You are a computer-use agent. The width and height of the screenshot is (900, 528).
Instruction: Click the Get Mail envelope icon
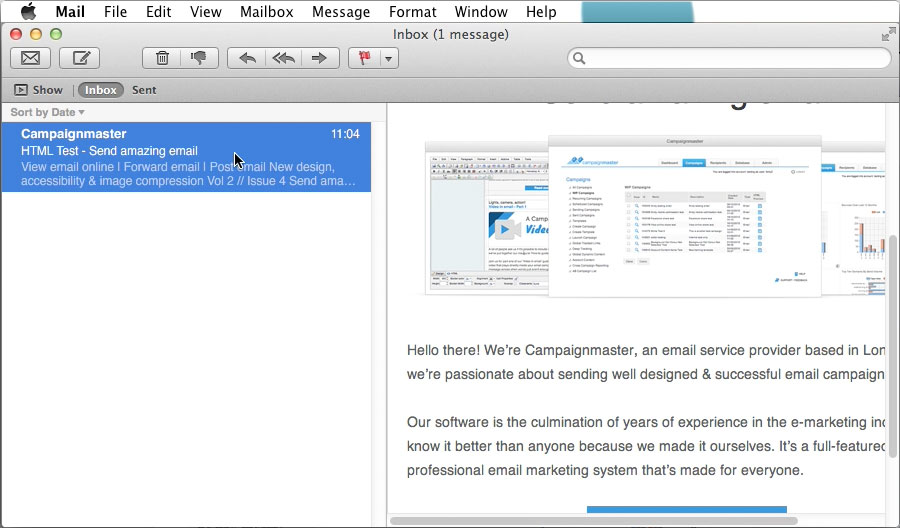tap(30, 58)
